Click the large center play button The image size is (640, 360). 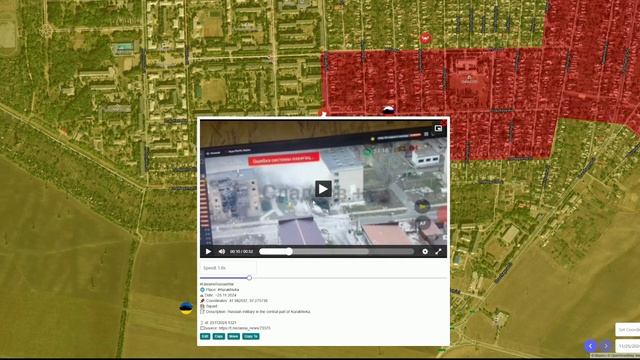[x=323, y=189]
